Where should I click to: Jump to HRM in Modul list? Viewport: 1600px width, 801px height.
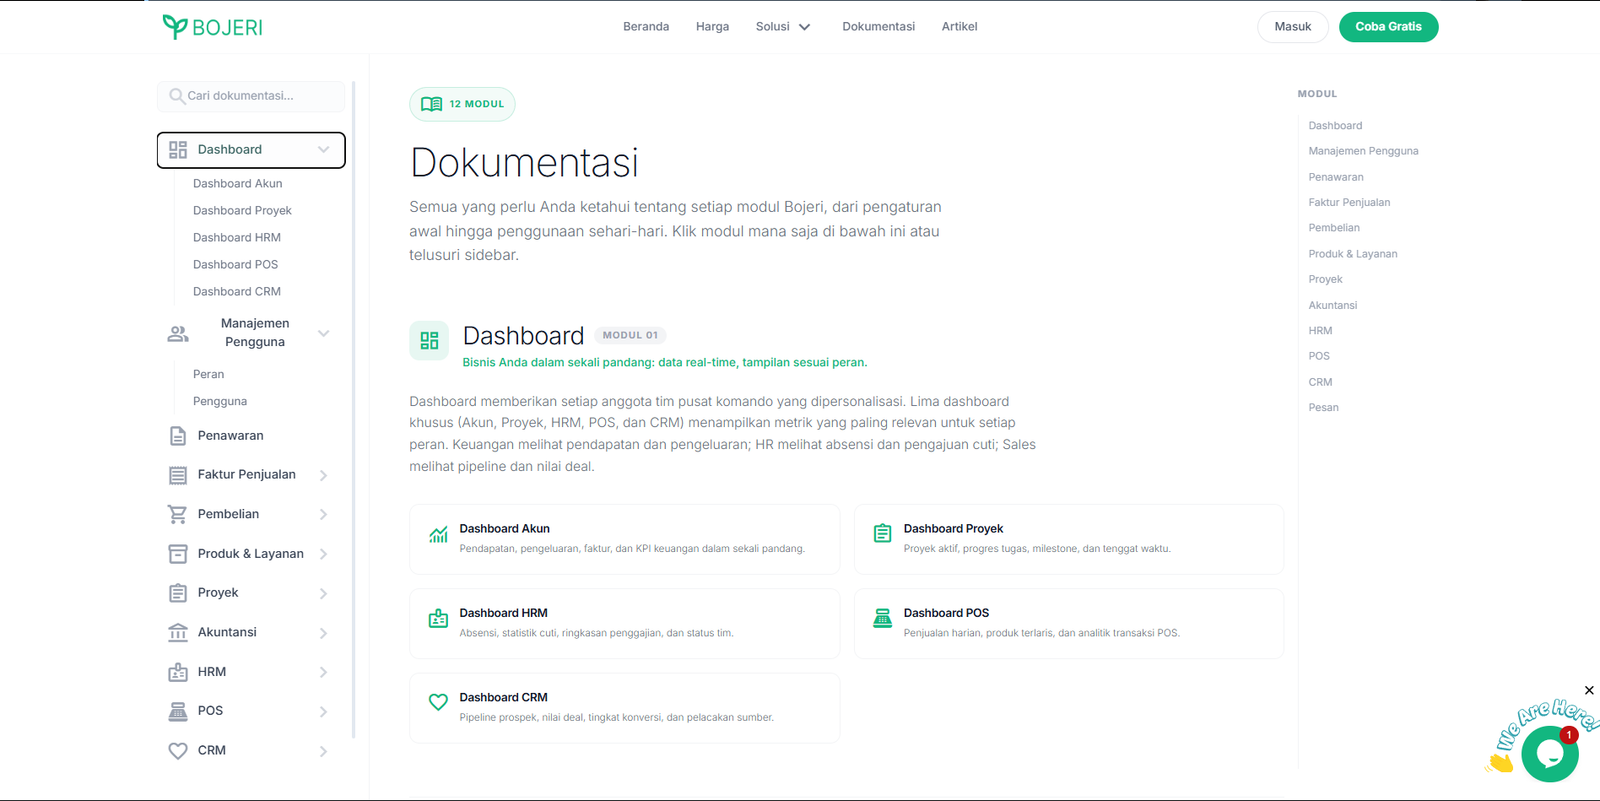pos(1320,331)
